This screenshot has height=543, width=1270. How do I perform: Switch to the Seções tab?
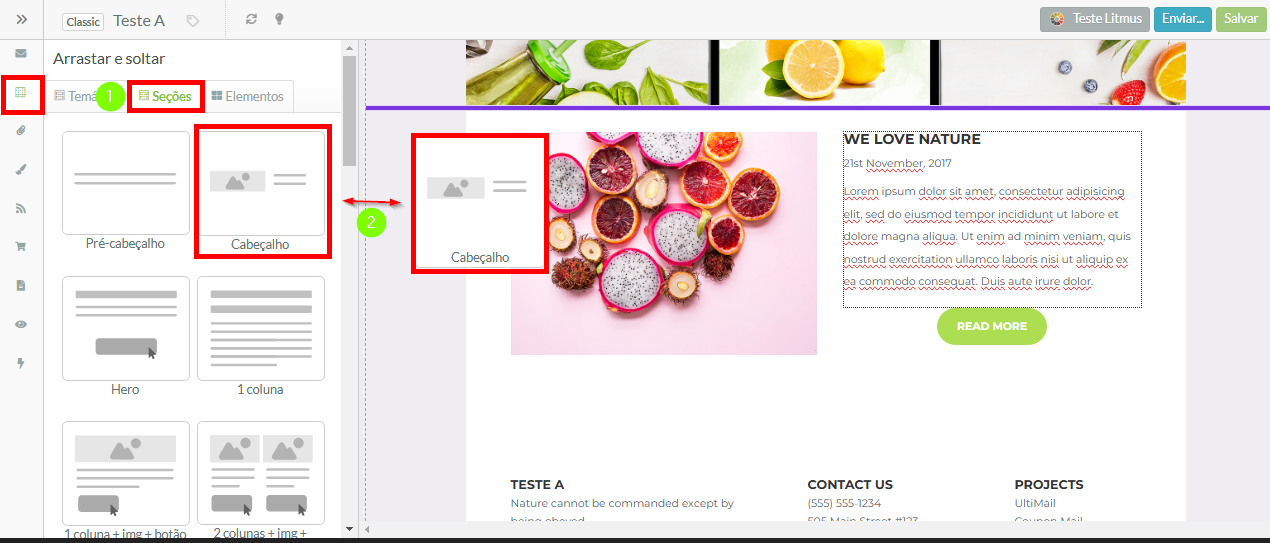pyautogui.click(x=165, y=96)
